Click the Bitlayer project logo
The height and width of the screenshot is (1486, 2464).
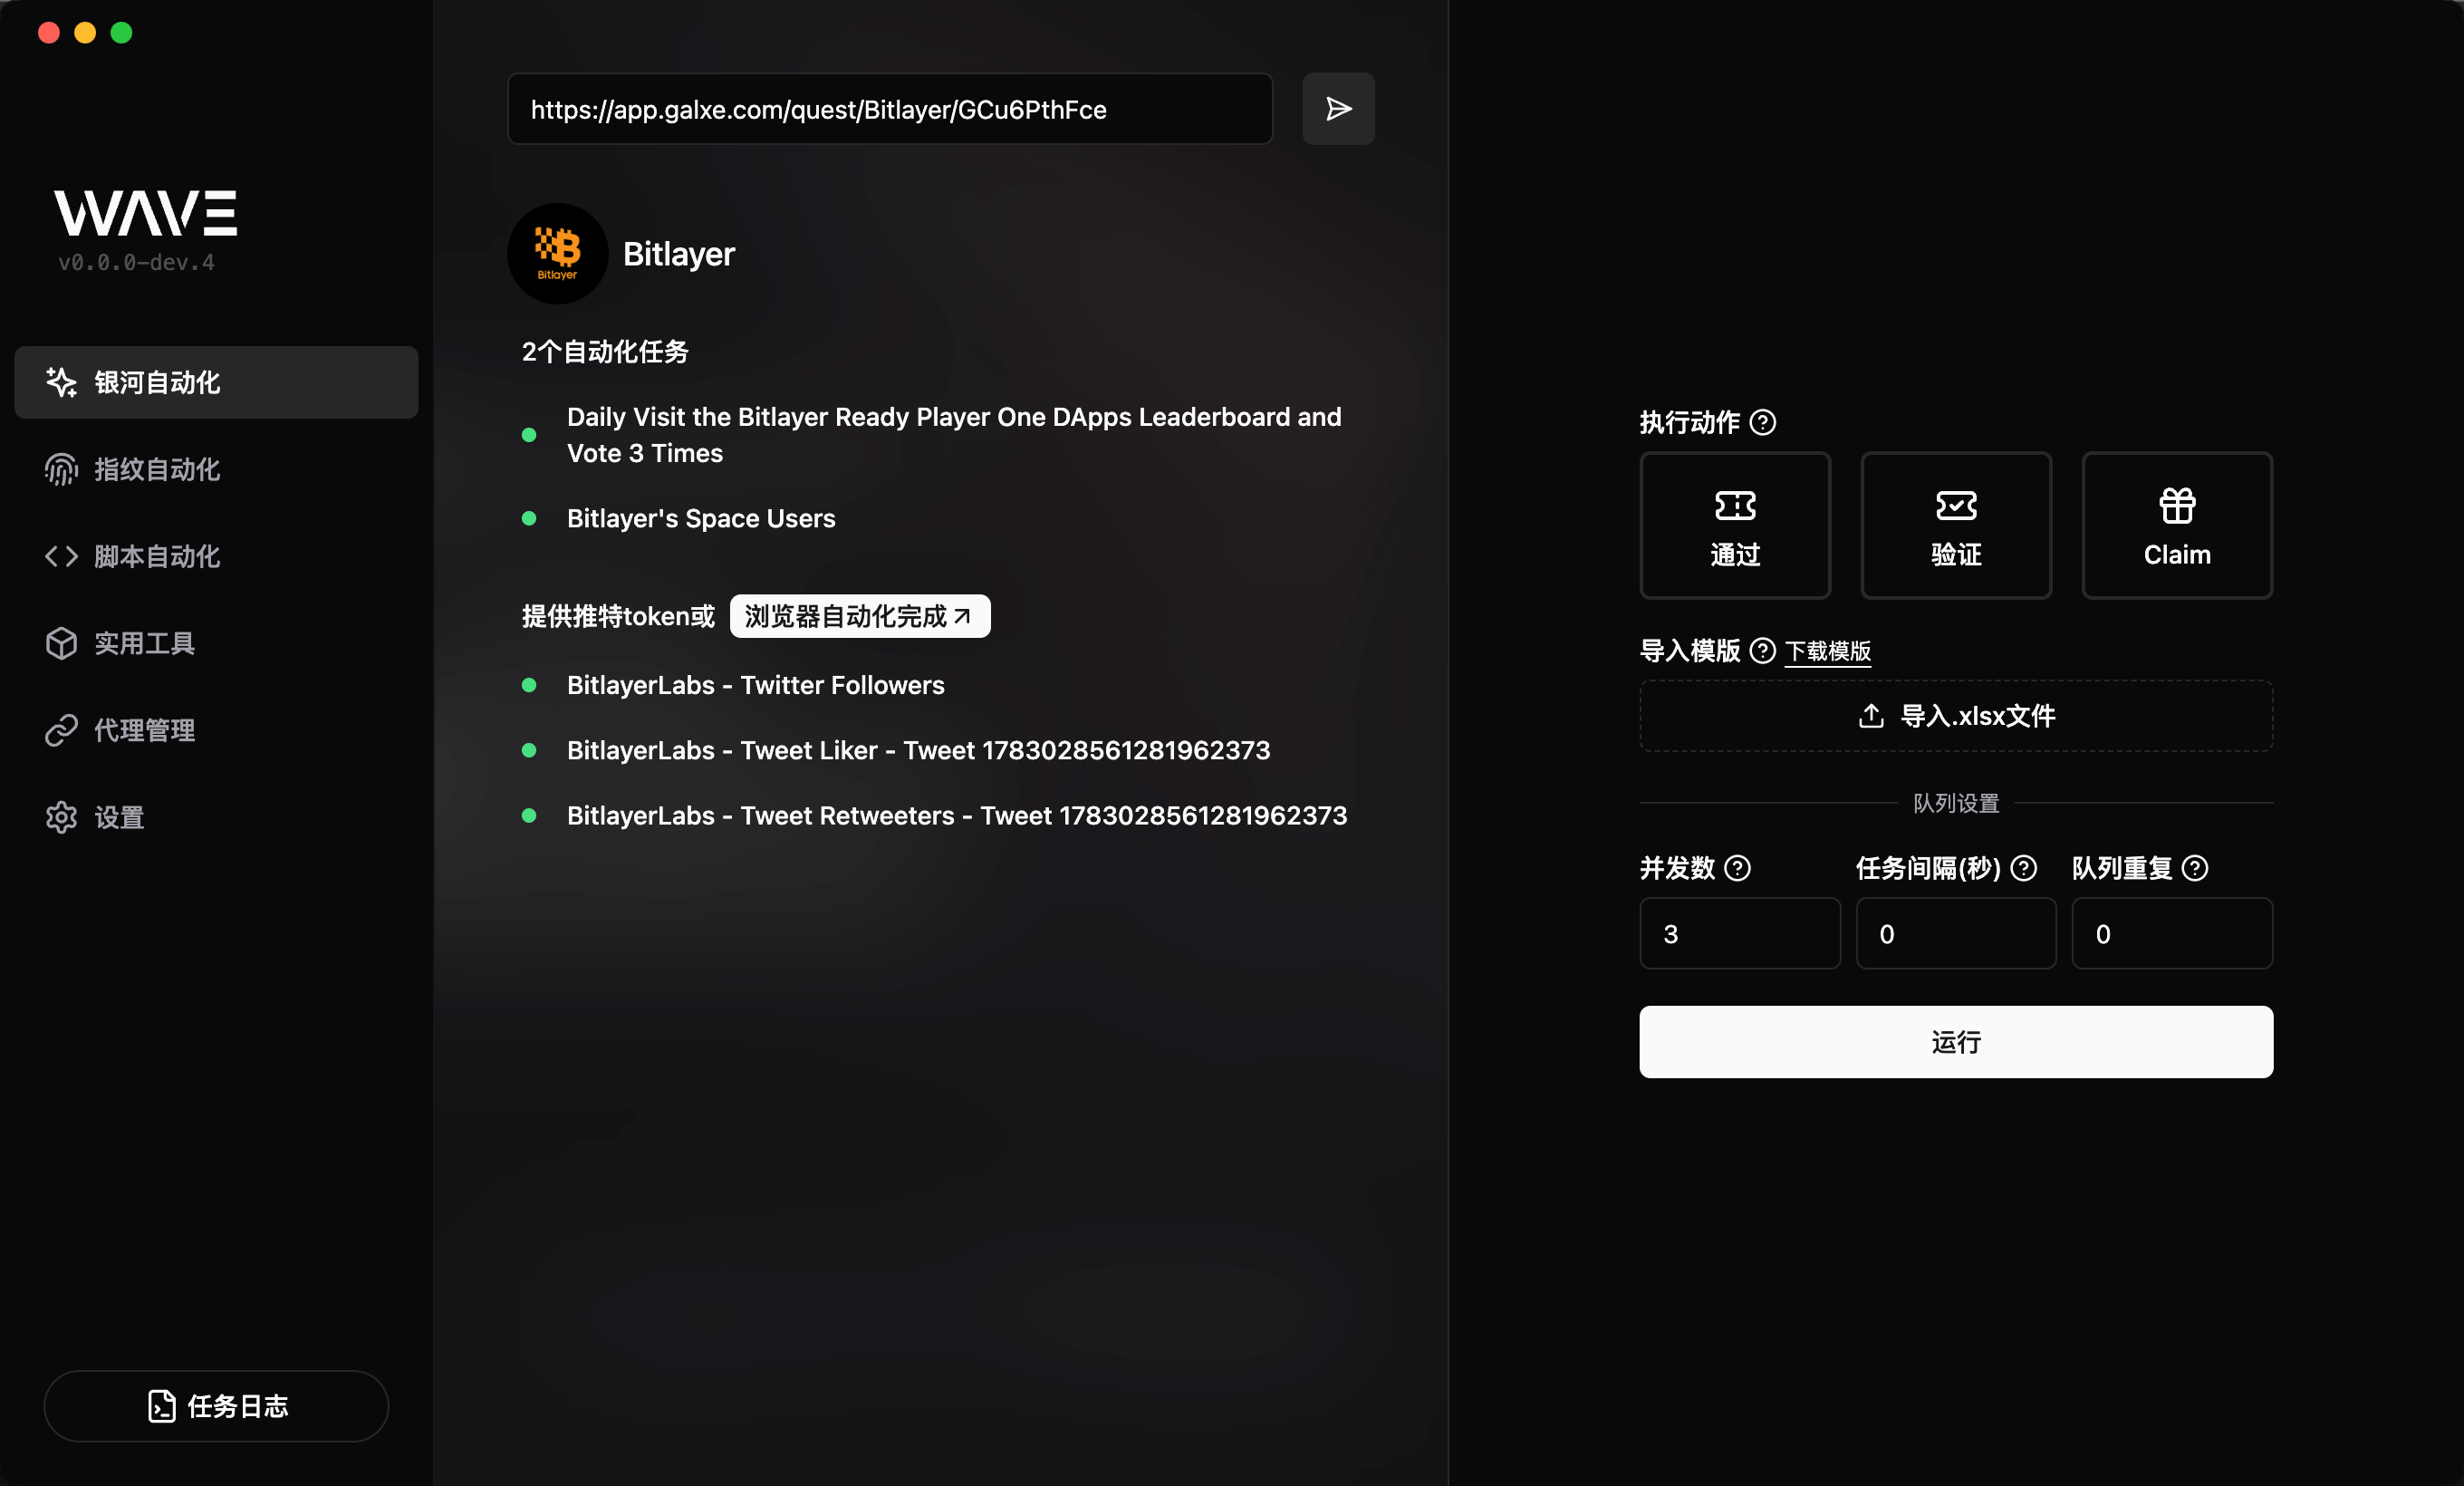(557, 254)
